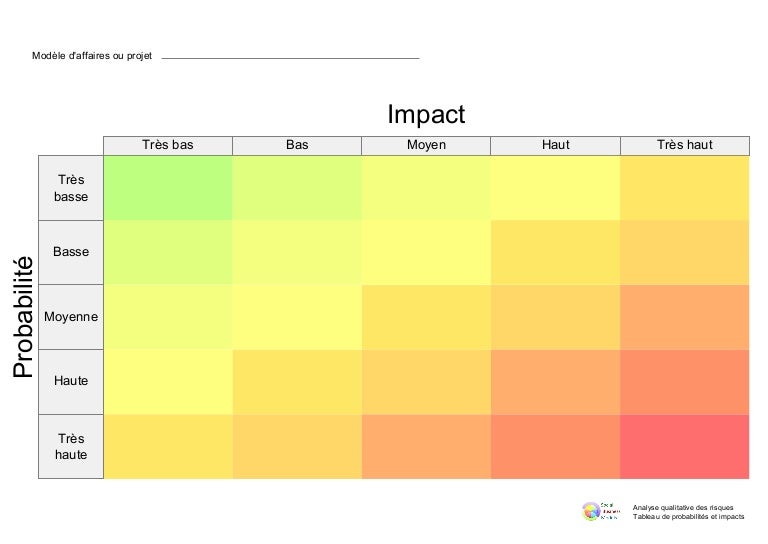The height and width of the screenshot is (544, 768).
Task: Select the 'Moyen' impact column header
Action: [426, 145]
